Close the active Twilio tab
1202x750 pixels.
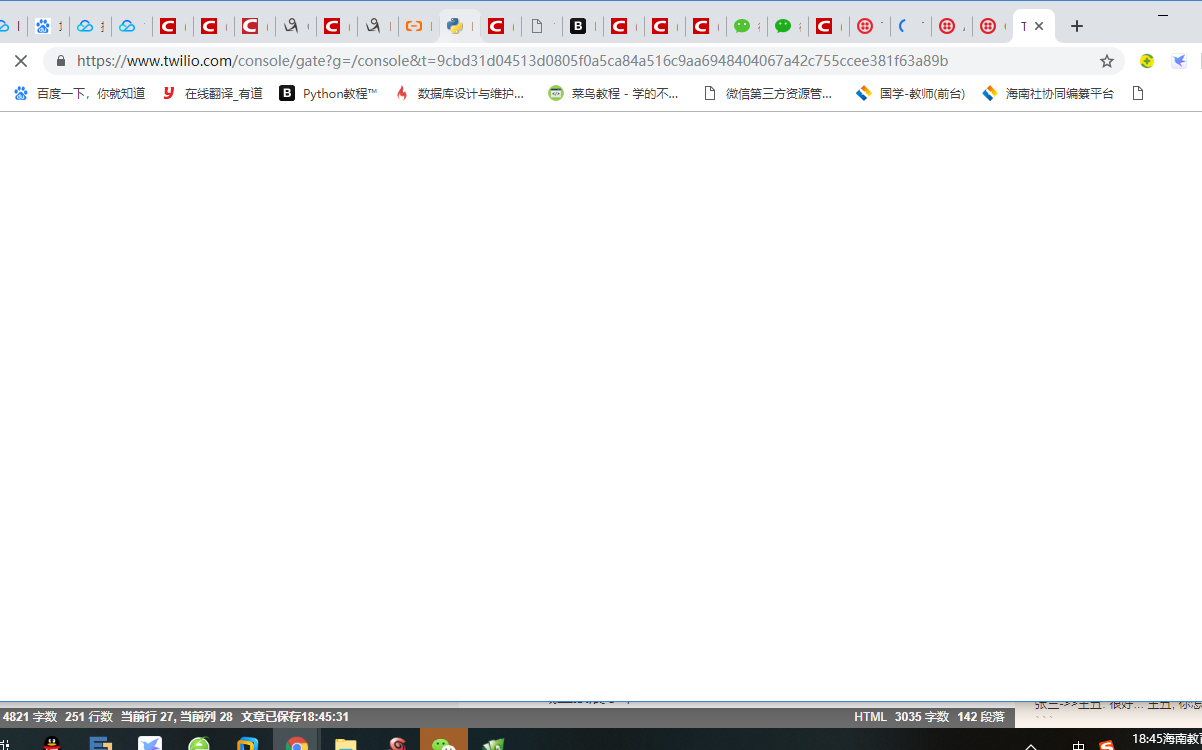[x=1039, y=26]
